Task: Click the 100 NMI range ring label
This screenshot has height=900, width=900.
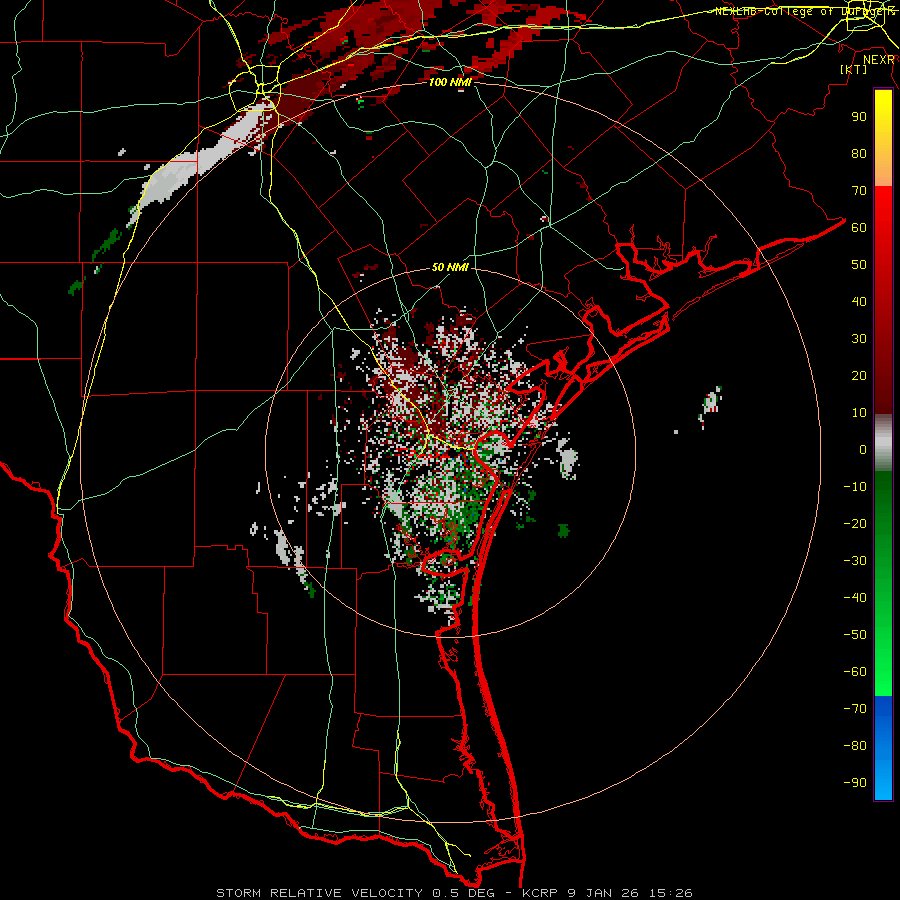Action: pyautogui.click(x=450, y=82)
